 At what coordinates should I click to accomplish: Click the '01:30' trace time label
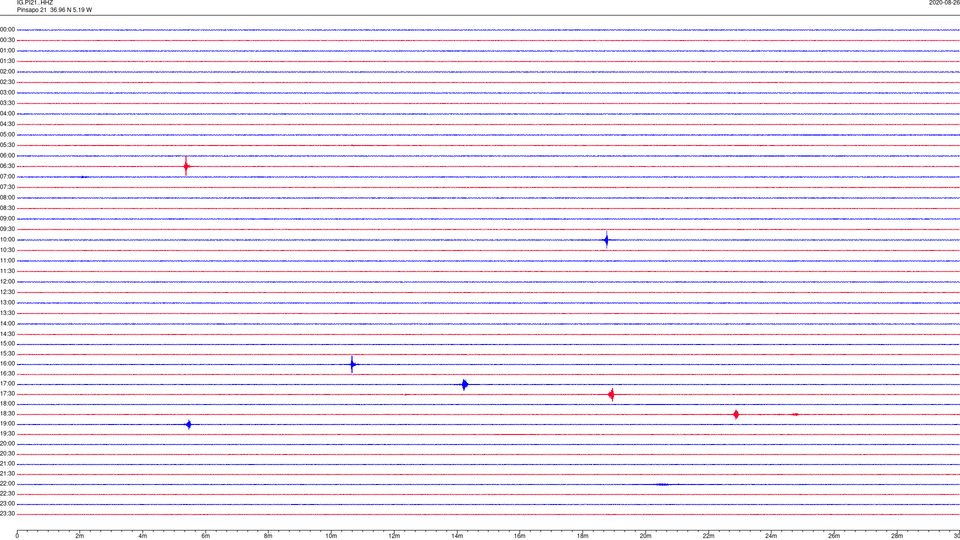7,61
